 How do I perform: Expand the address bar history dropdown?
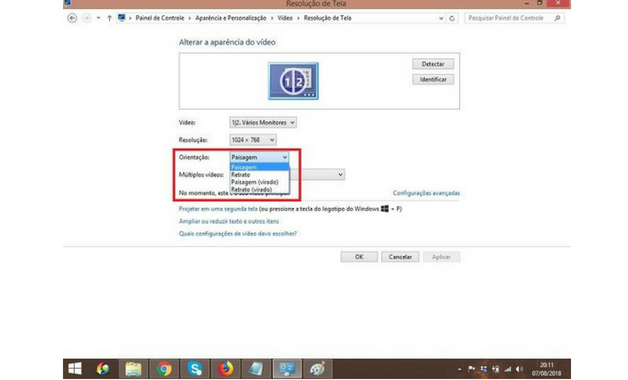click(441, 18)
